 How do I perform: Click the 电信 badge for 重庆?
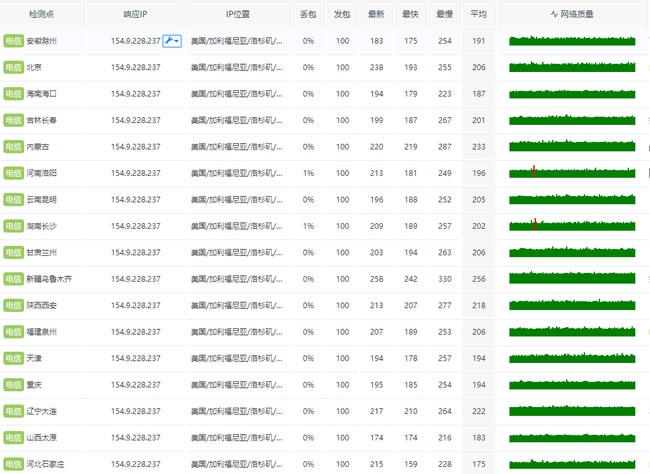coord(13,384)
